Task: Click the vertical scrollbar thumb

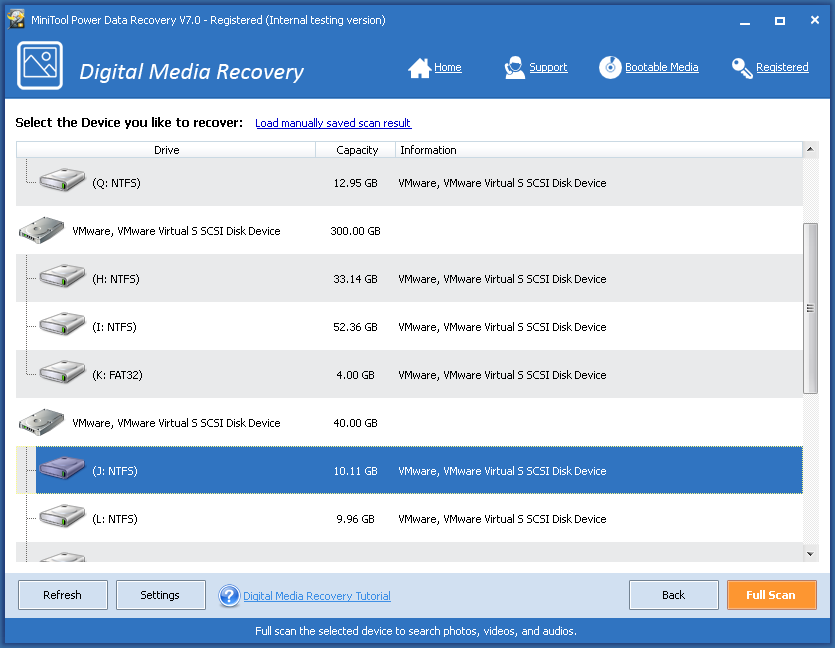Action: [810, 308]
